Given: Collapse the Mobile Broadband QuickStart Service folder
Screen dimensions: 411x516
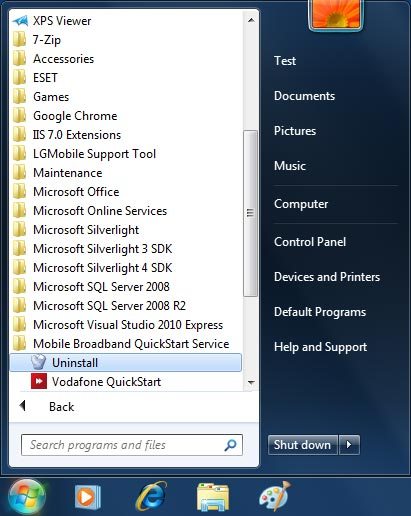Looking at the screenshot, I should coord(121,344).
